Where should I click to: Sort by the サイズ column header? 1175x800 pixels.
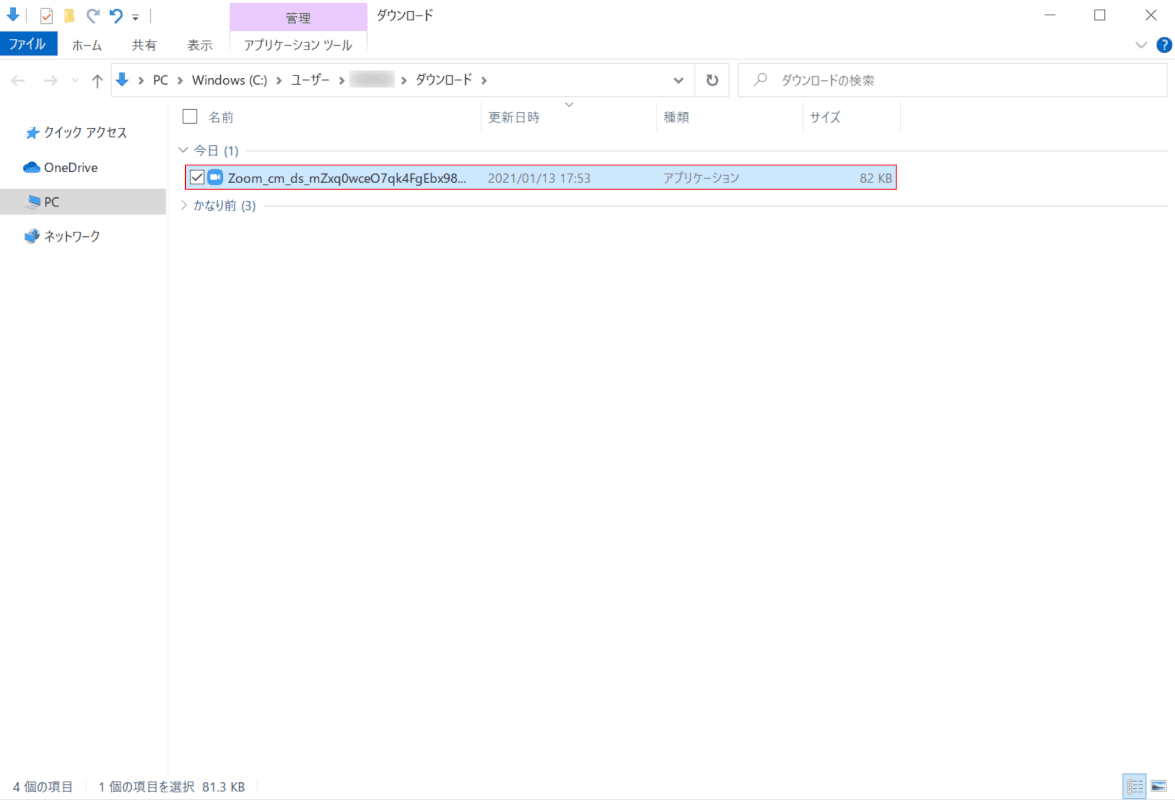tap(825, 118)
